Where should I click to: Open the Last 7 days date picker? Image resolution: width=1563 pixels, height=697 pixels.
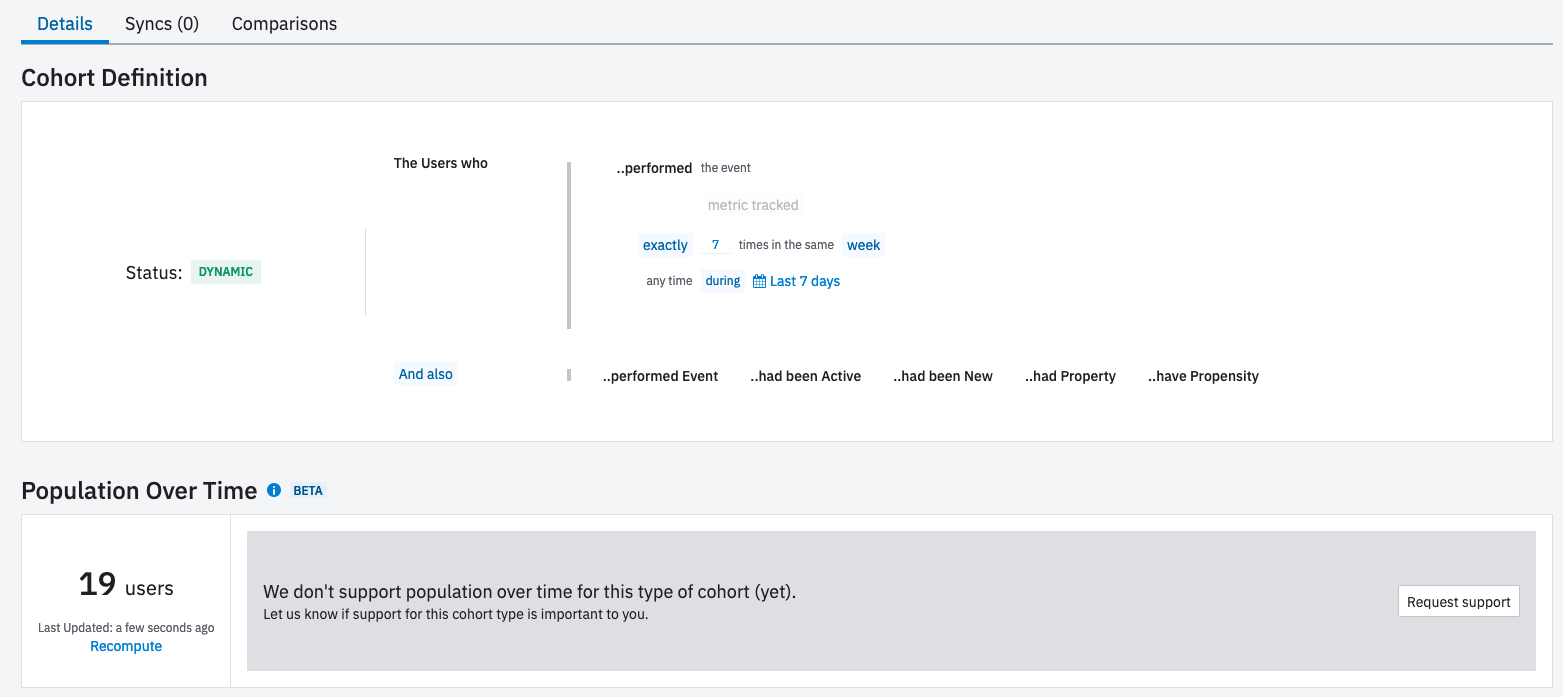[804, 282]
